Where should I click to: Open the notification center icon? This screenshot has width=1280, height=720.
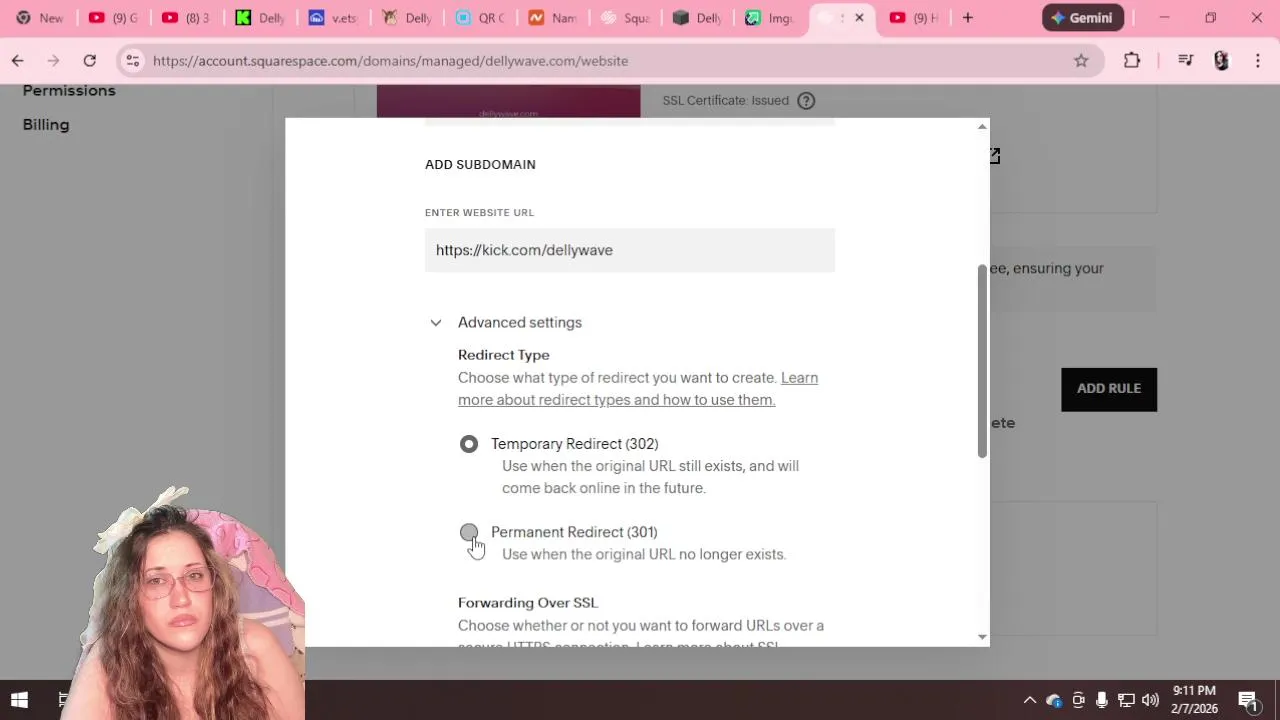point(1248,700)
